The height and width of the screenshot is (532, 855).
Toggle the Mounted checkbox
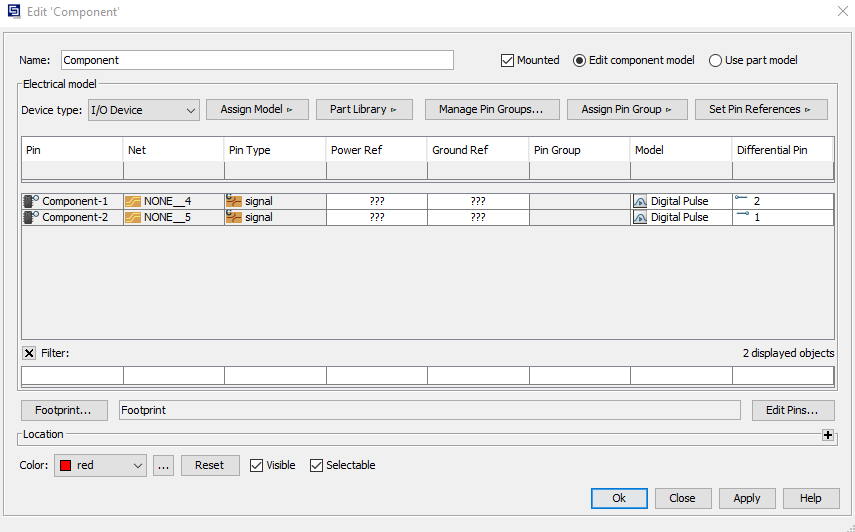coord(507,60)
